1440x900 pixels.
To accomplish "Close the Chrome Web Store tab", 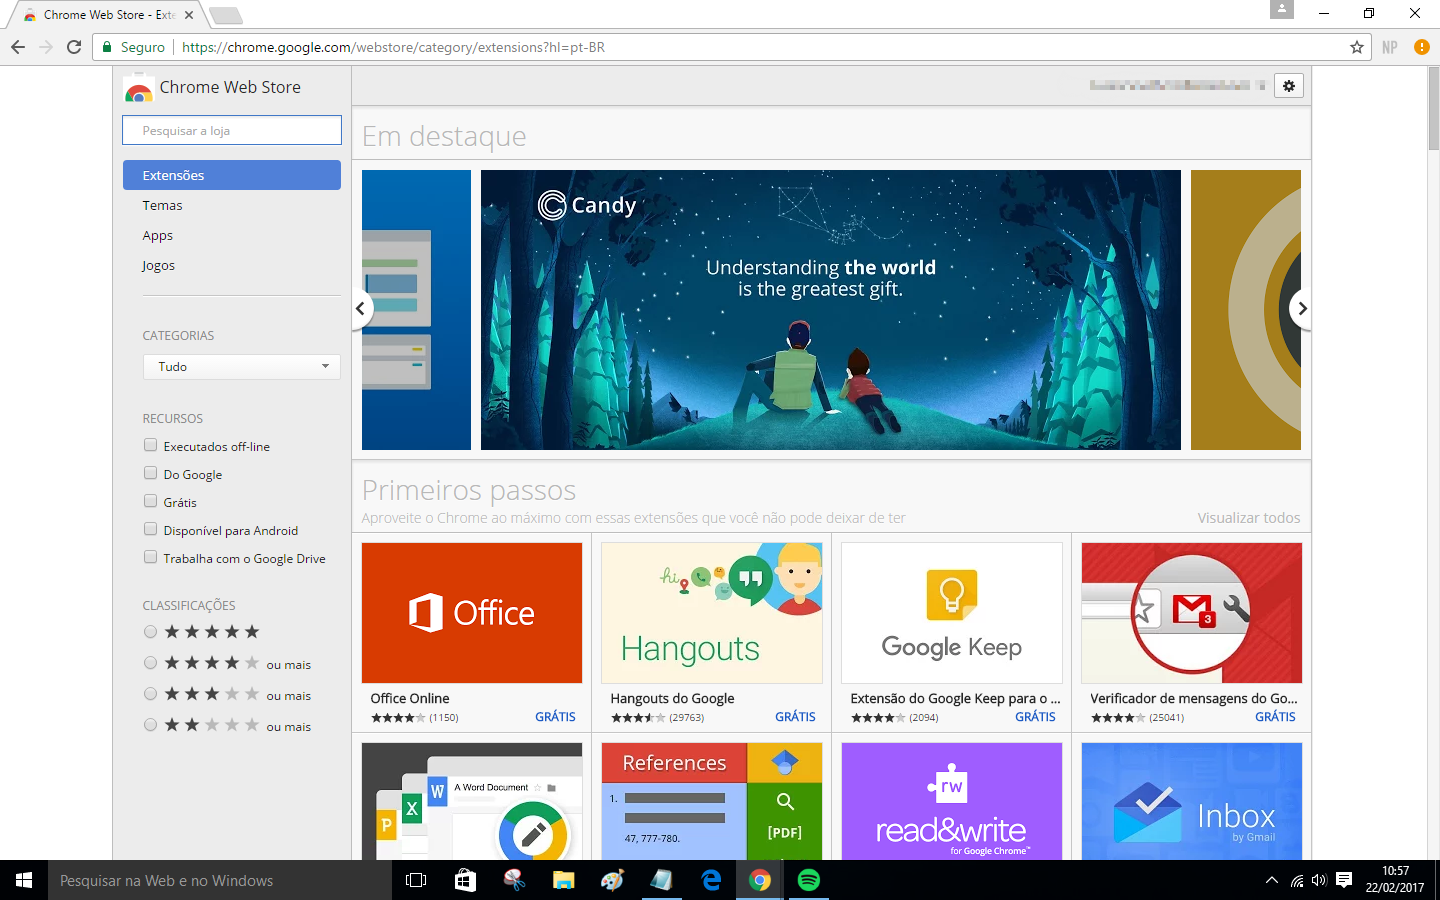I will click(x=189, y=15).
